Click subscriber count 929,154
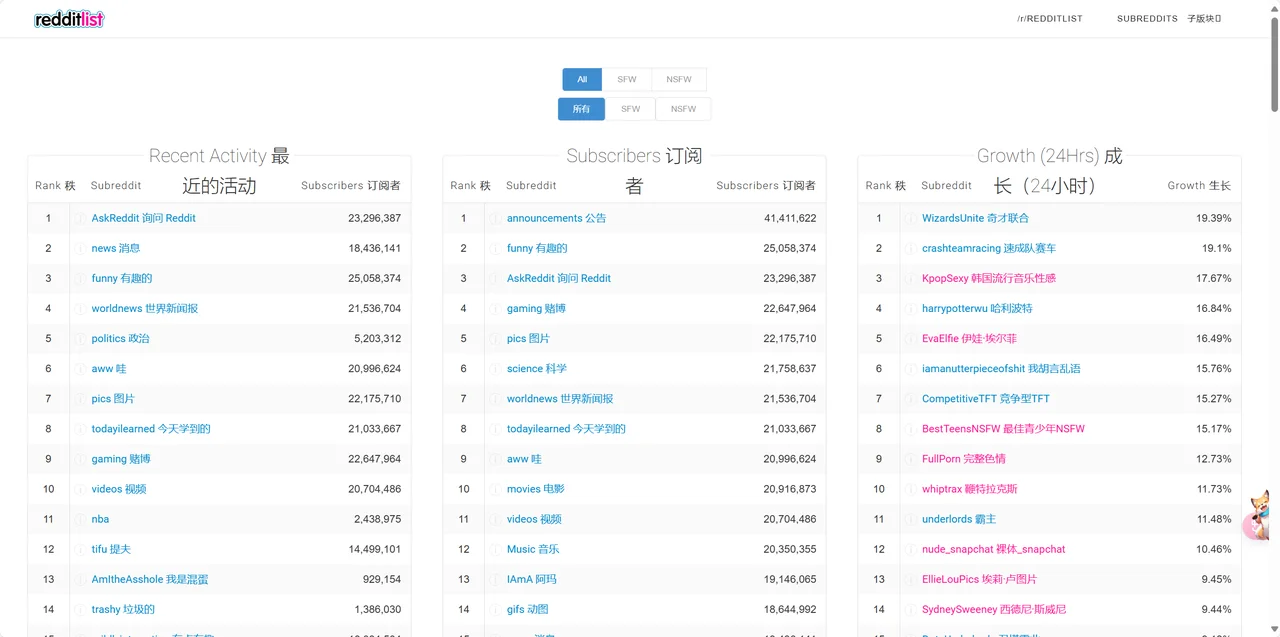Image resolution: width=1280 pixels, height=637 pixels. point(382,579)
